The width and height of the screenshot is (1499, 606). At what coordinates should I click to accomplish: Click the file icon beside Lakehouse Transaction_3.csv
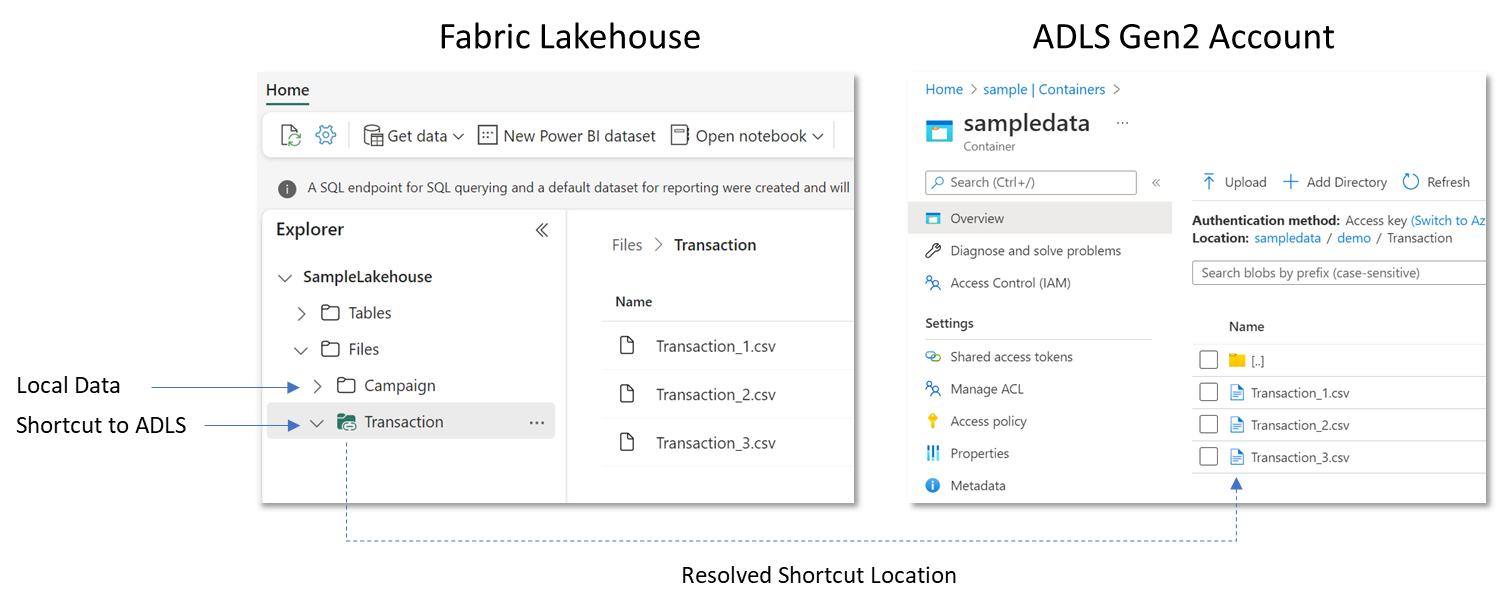point(627,443)
